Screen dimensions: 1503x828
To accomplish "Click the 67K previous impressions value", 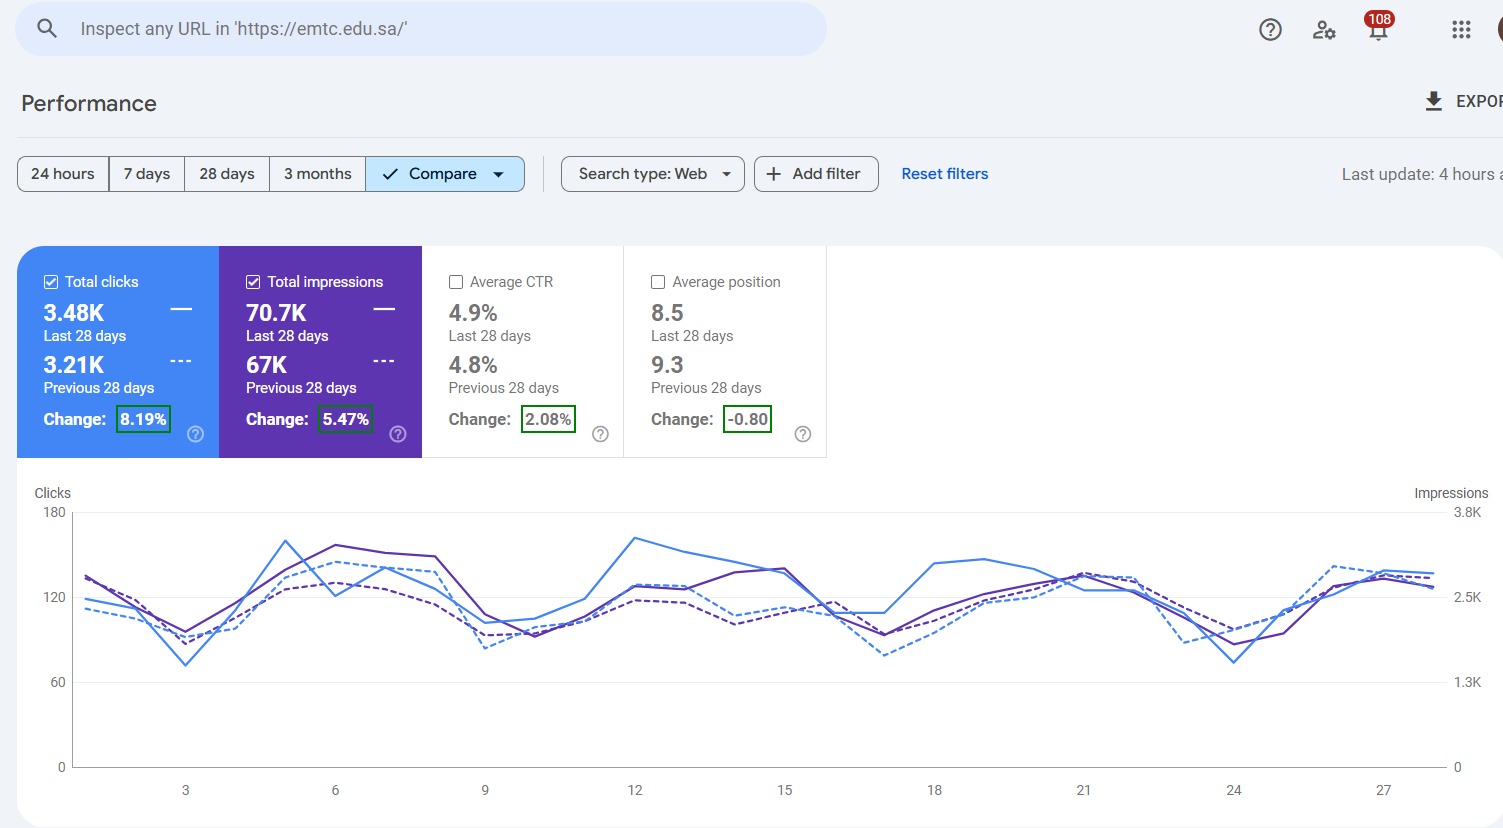I will tap(267, 365).
